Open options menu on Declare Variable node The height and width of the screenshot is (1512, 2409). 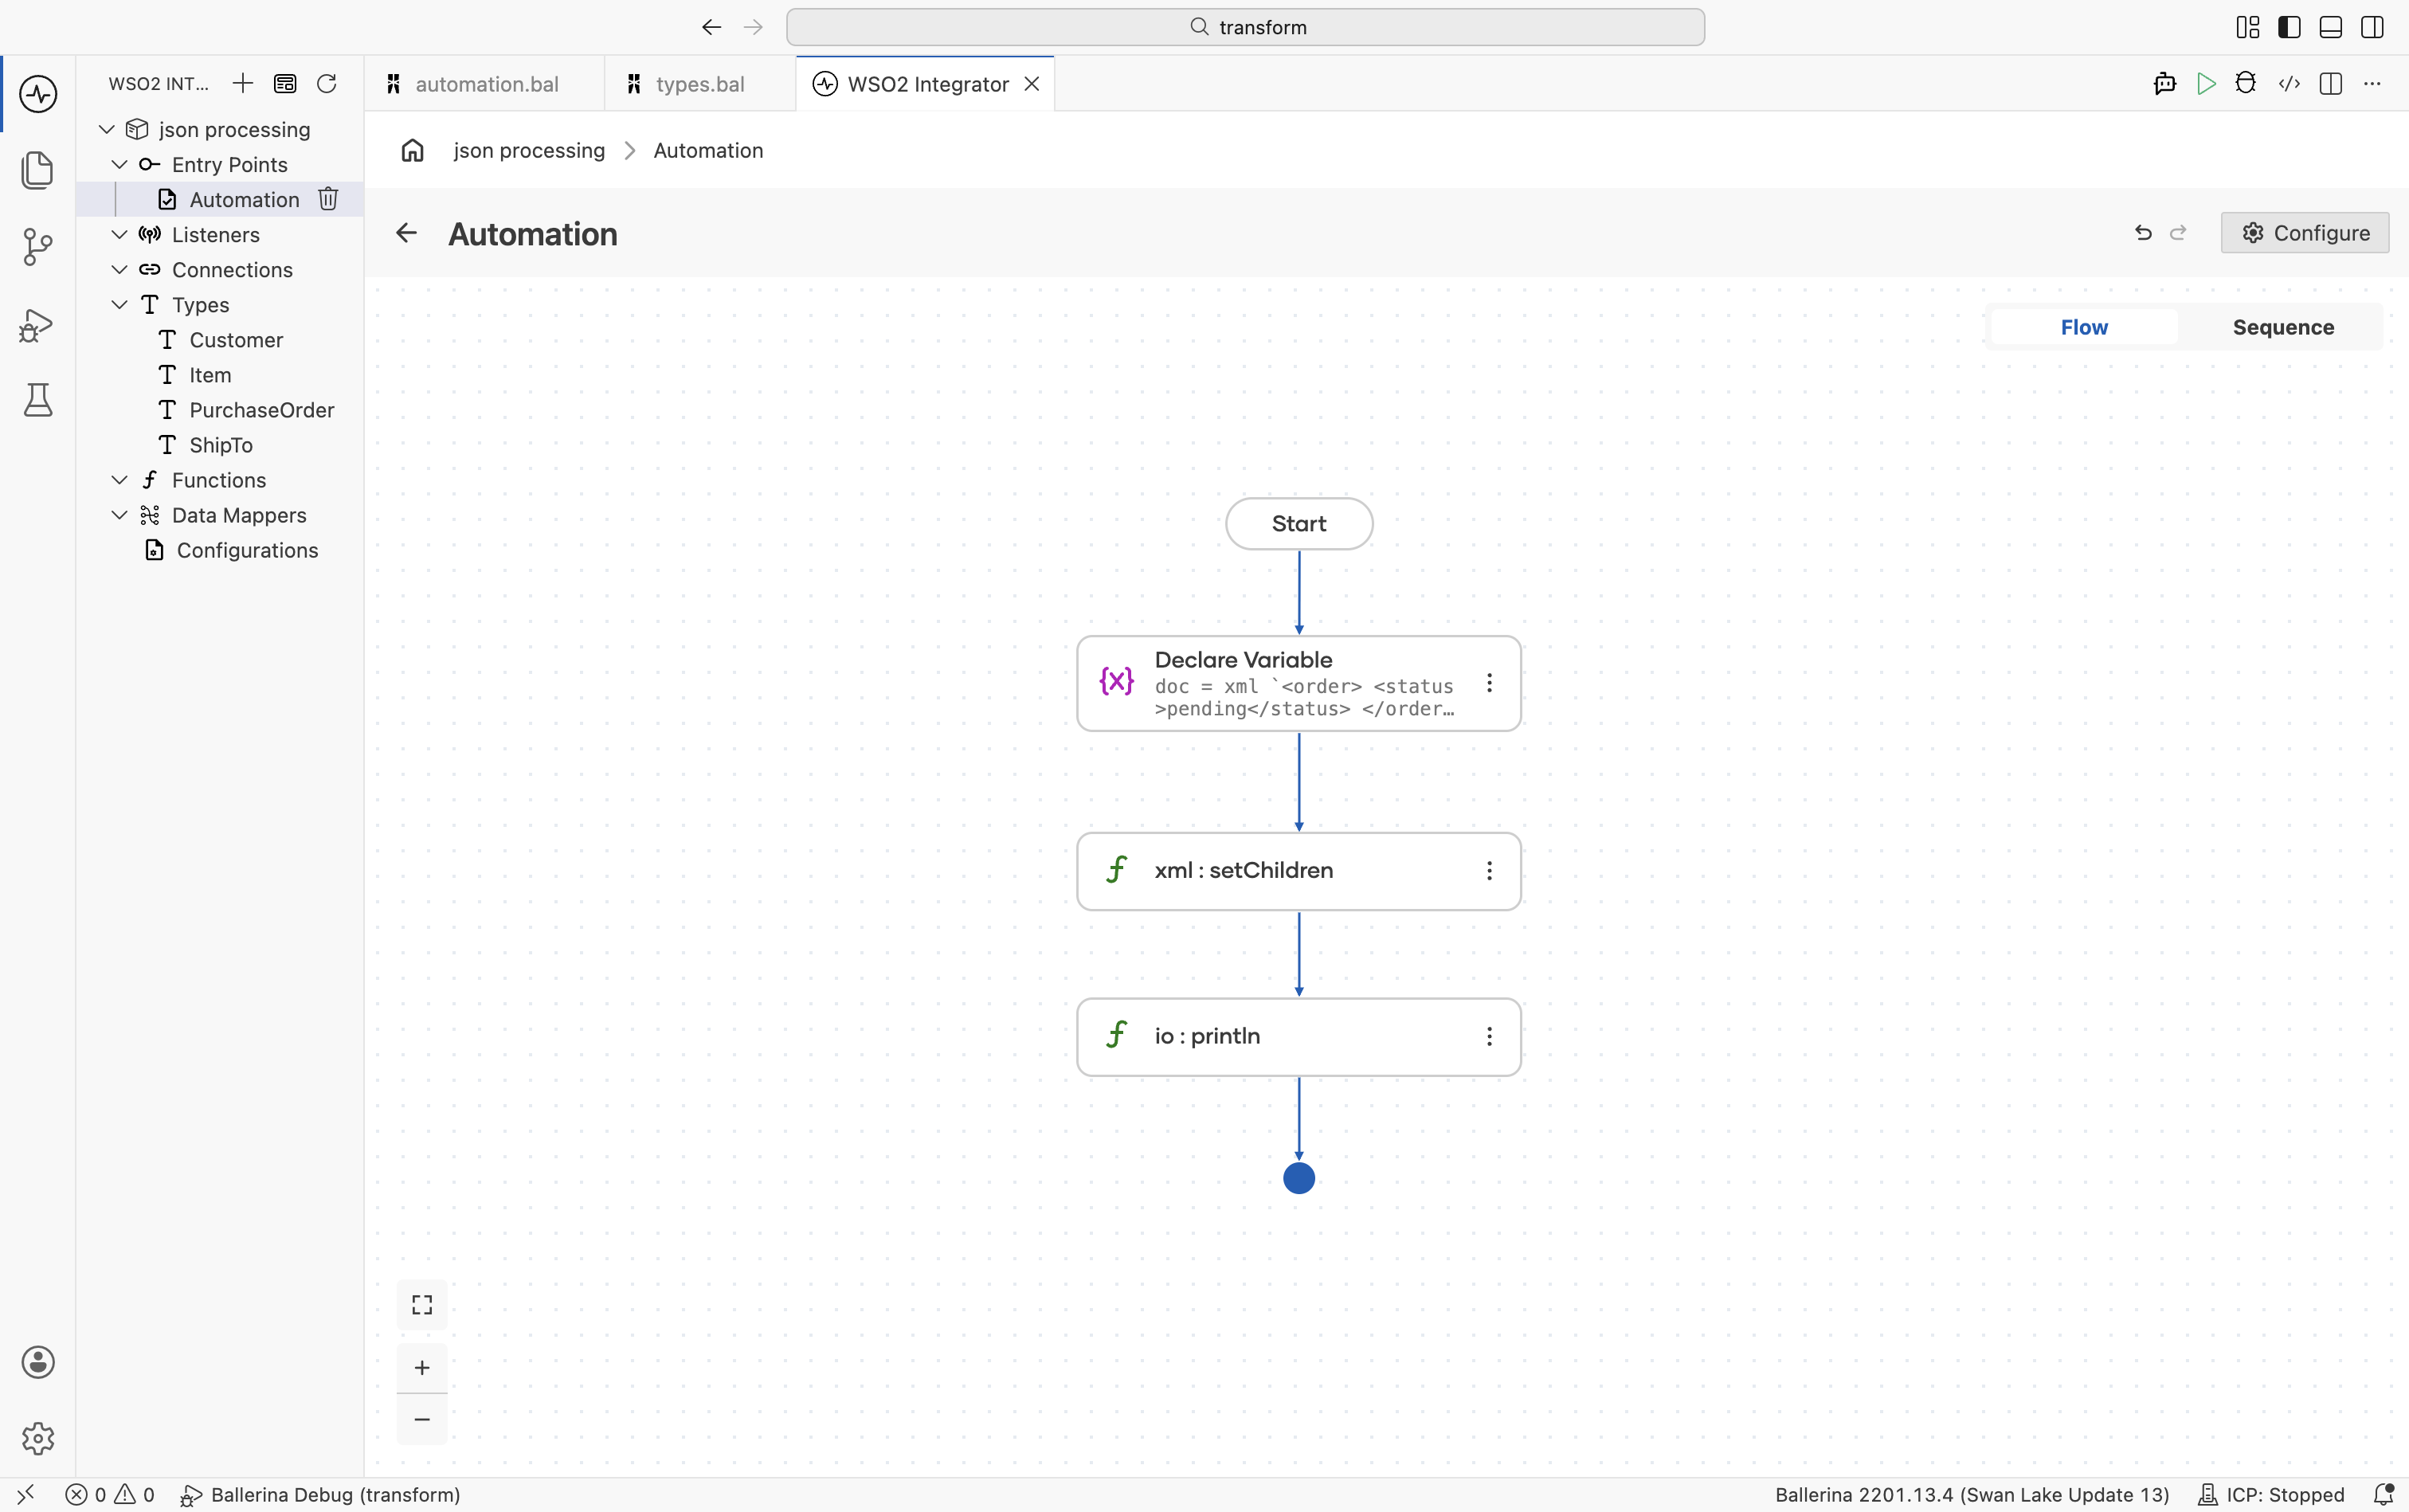point(1489,683)
